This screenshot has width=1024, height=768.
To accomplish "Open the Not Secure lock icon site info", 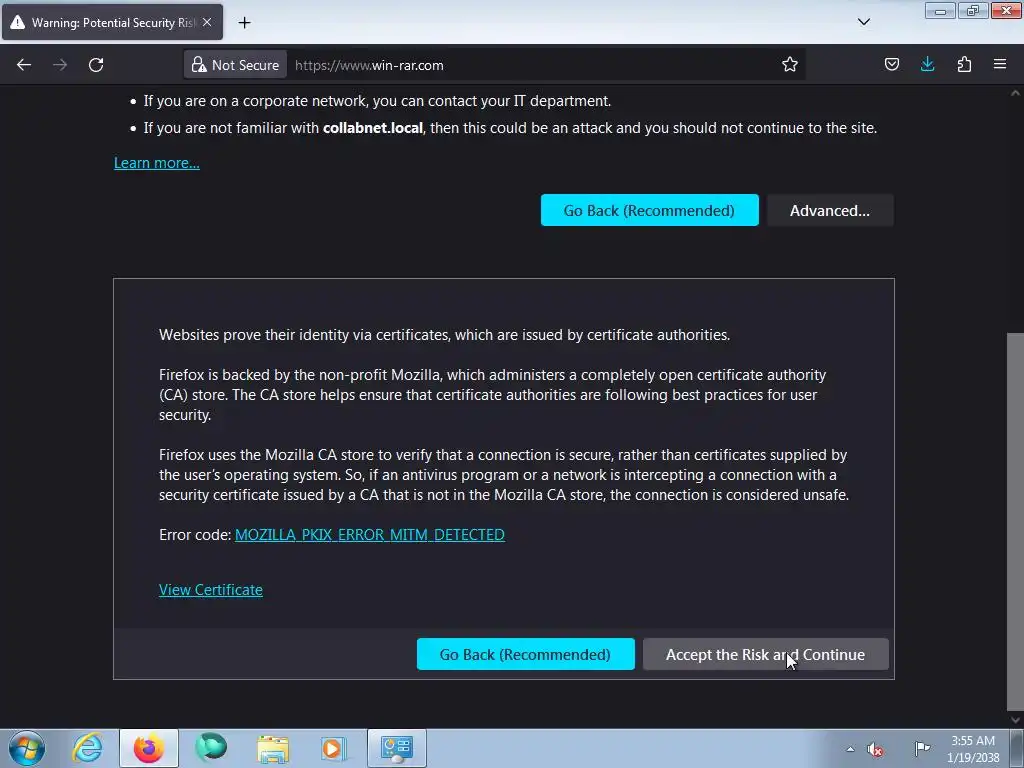I will tap(235, 65).
